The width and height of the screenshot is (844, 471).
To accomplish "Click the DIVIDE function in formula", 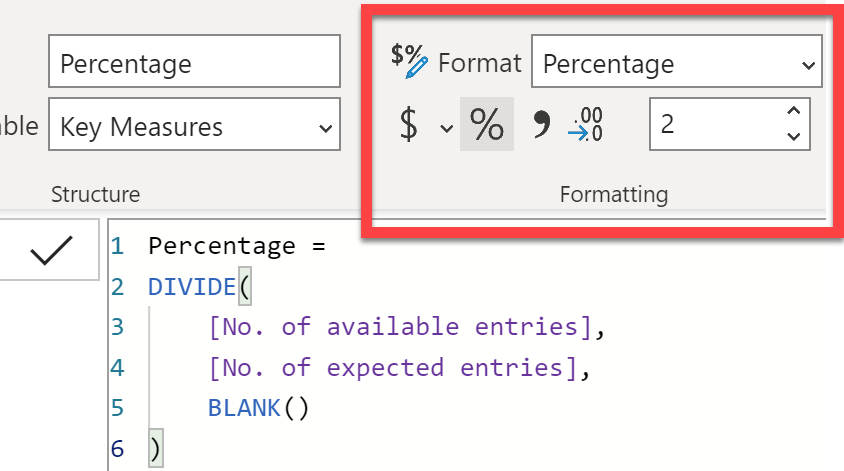I will click(192, 287).
